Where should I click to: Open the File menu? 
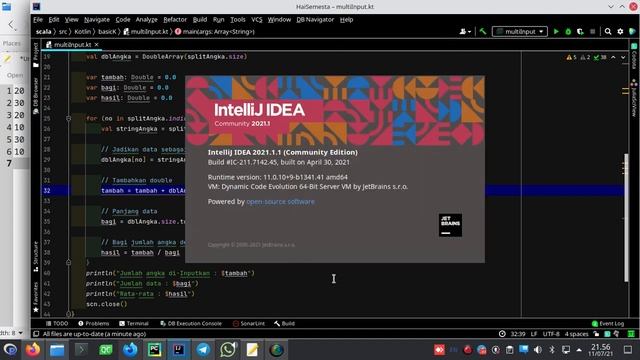38,20
